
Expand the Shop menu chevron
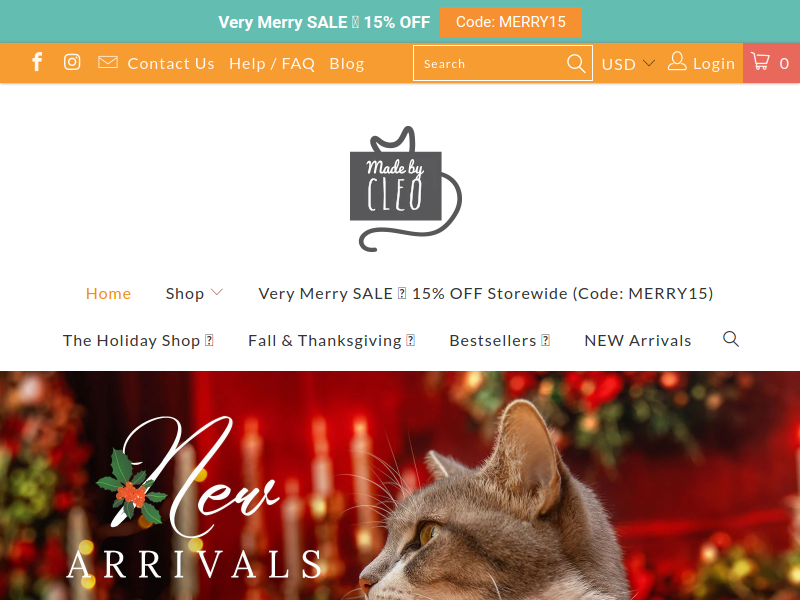[x=217, y=292]
